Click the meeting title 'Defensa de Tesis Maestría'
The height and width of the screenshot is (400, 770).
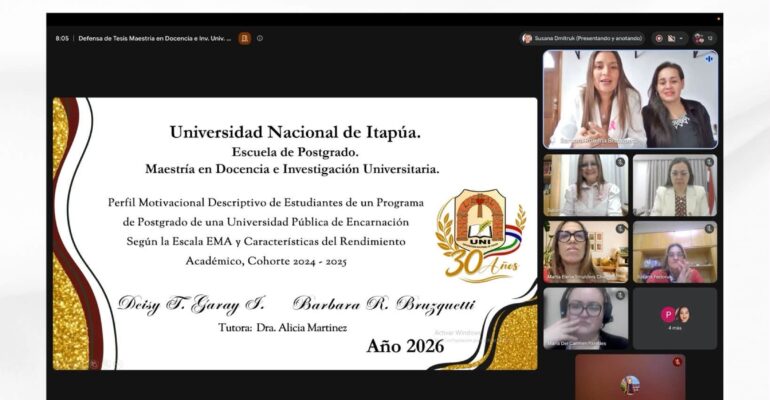click(x=155, y=38)
